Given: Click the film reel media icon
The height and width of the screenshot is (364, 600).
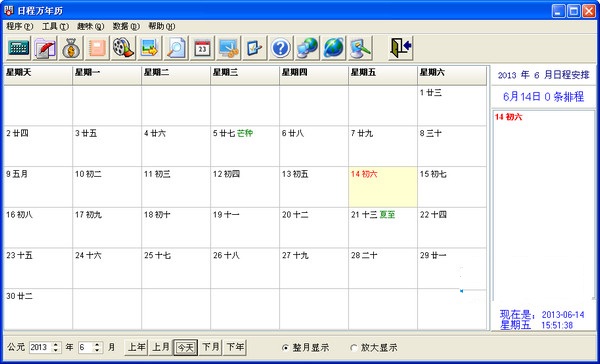Looking at the screenshot, I should click(x=123, y=48).
